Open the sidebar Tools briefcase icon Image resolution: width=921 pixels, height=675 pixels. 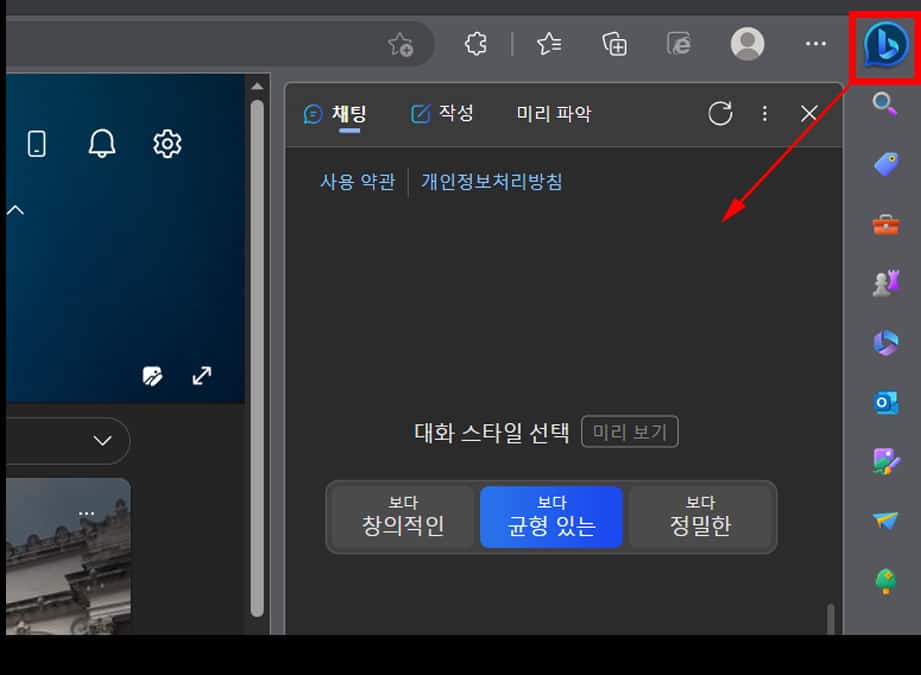point(886,224)
